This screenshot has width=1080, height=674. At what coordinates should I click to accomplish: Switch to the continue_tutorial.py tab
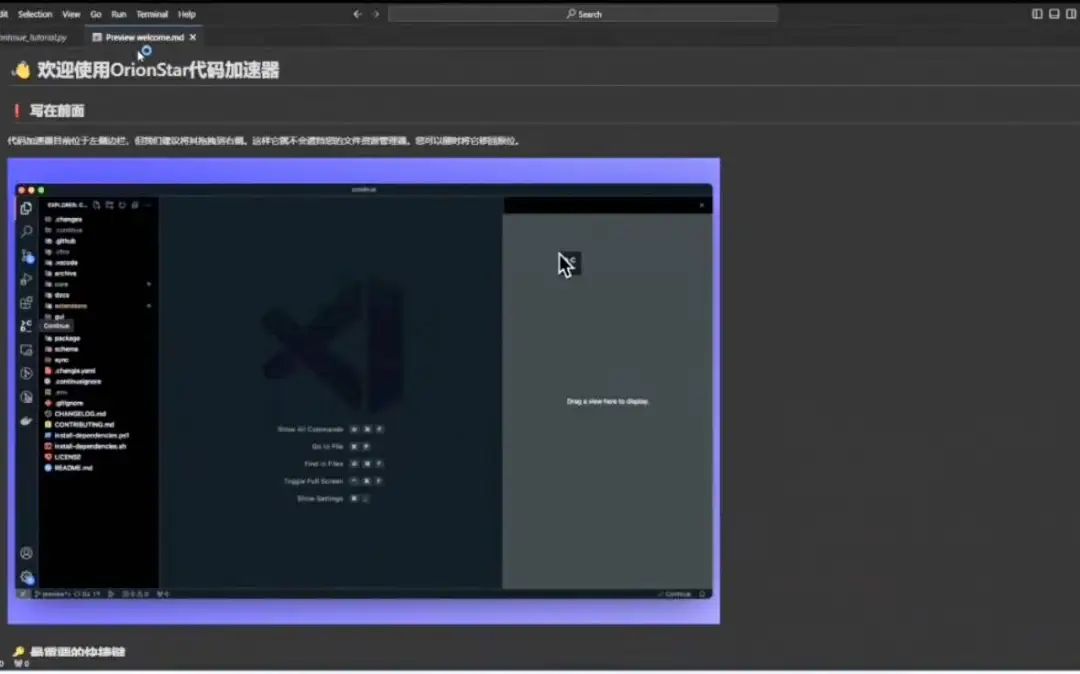coord(33,37)
